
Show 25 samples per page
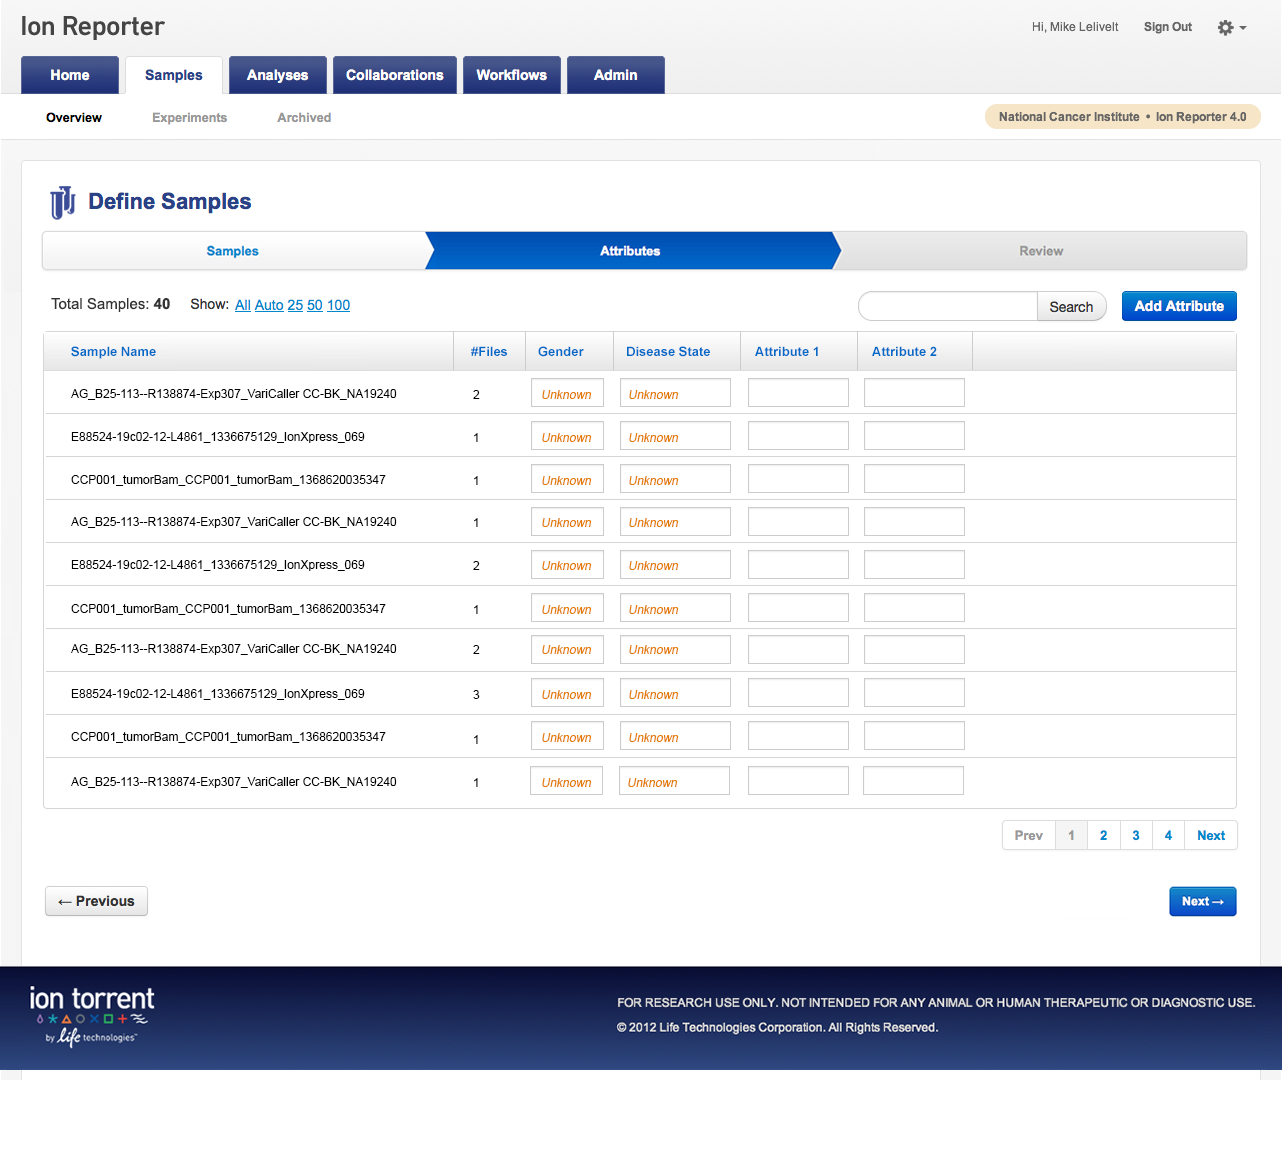[295, 305]
